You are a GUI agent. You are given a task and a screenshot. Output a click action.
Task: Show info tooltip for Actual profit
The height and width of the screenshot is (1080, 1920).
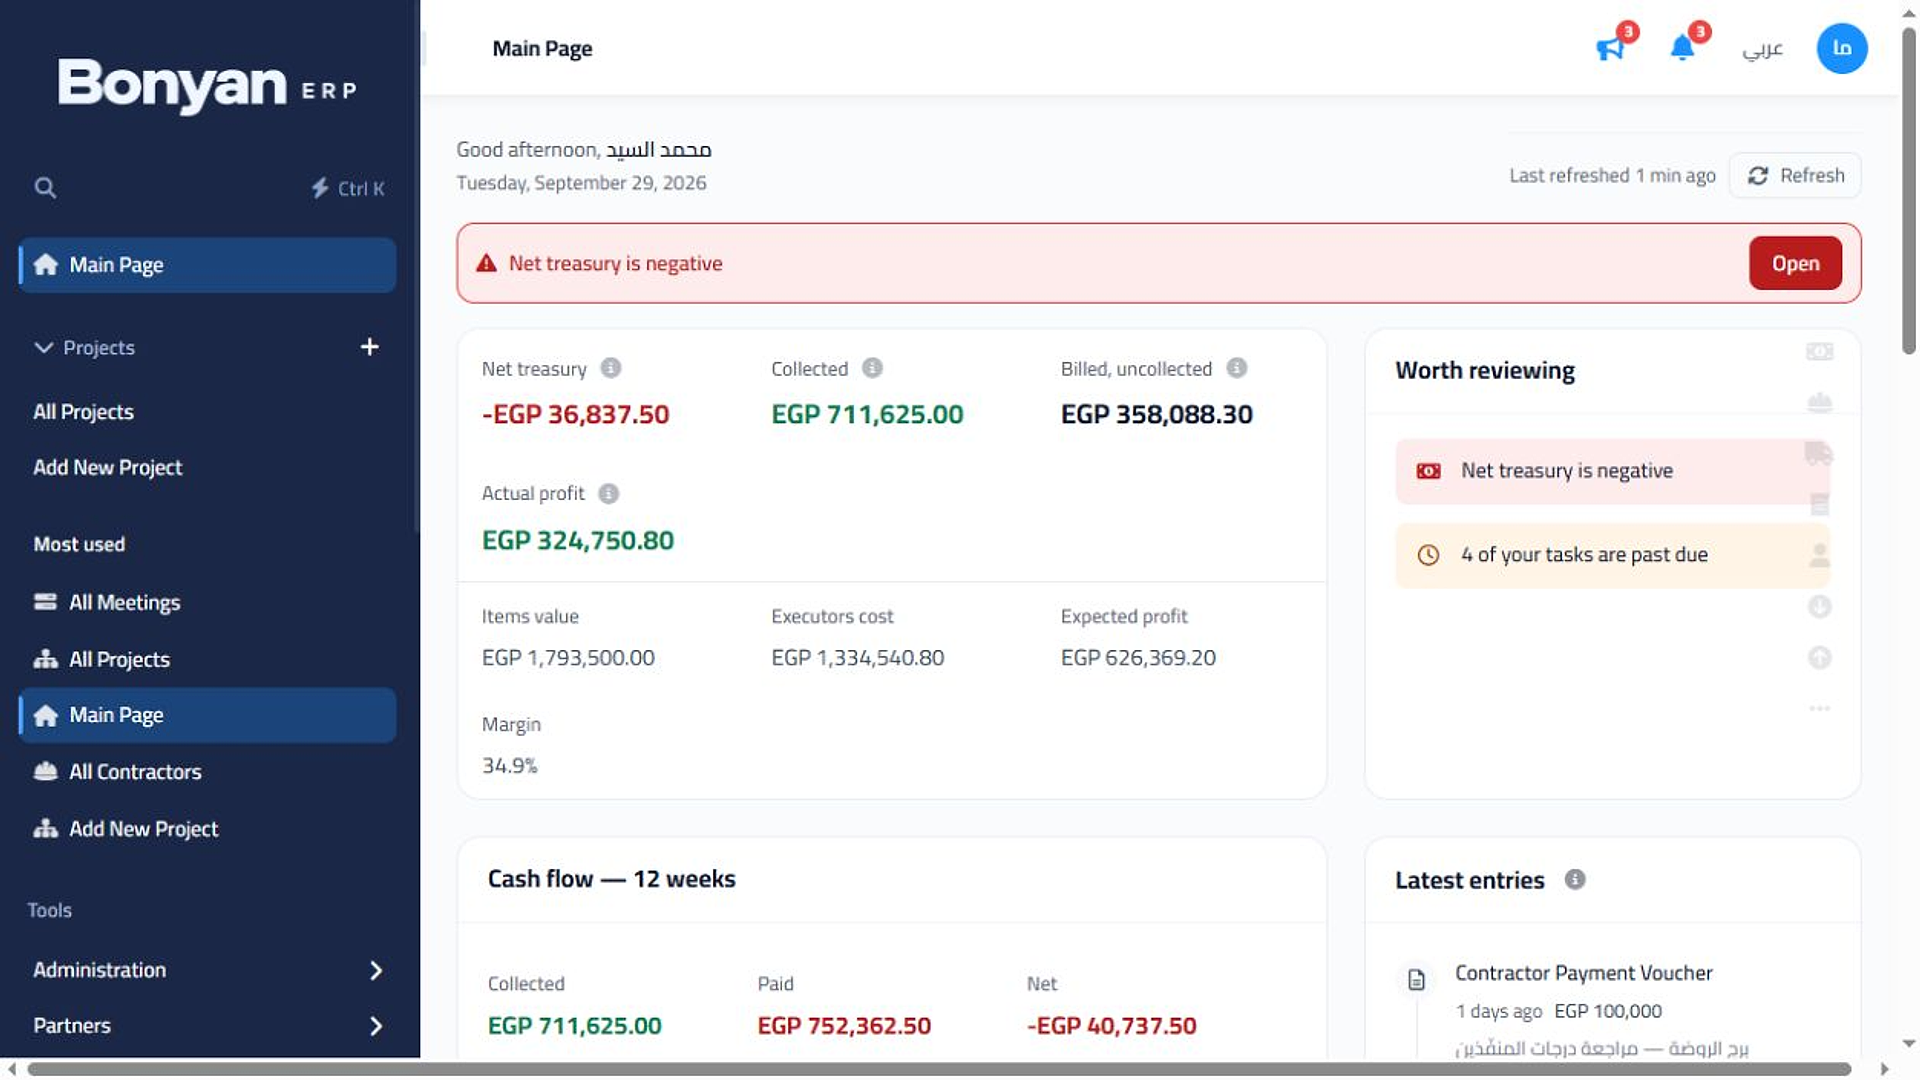[x=608, y=493]
